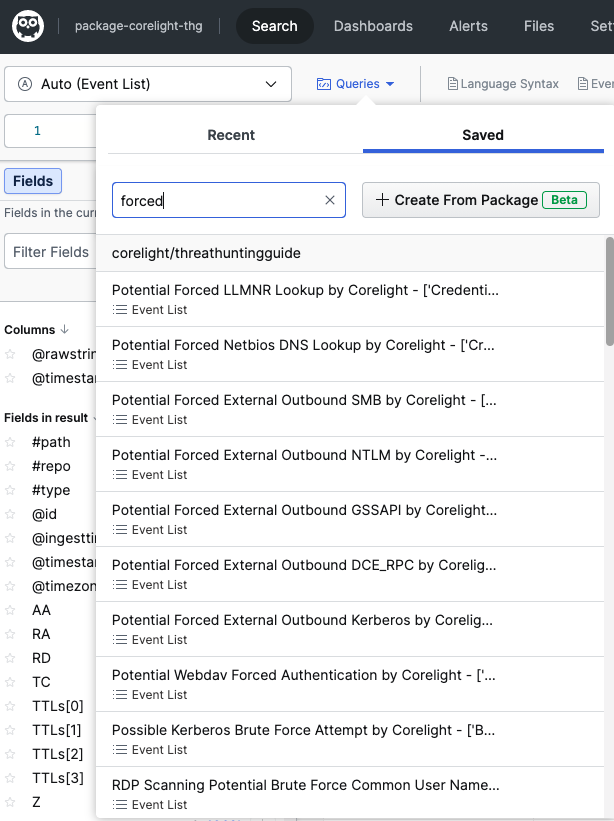This screenshot has width=614, height=821.
Task: Open Potential Forced Netbios DNS Lookup query
Action: pyautogui.click(x=350, y=354)
